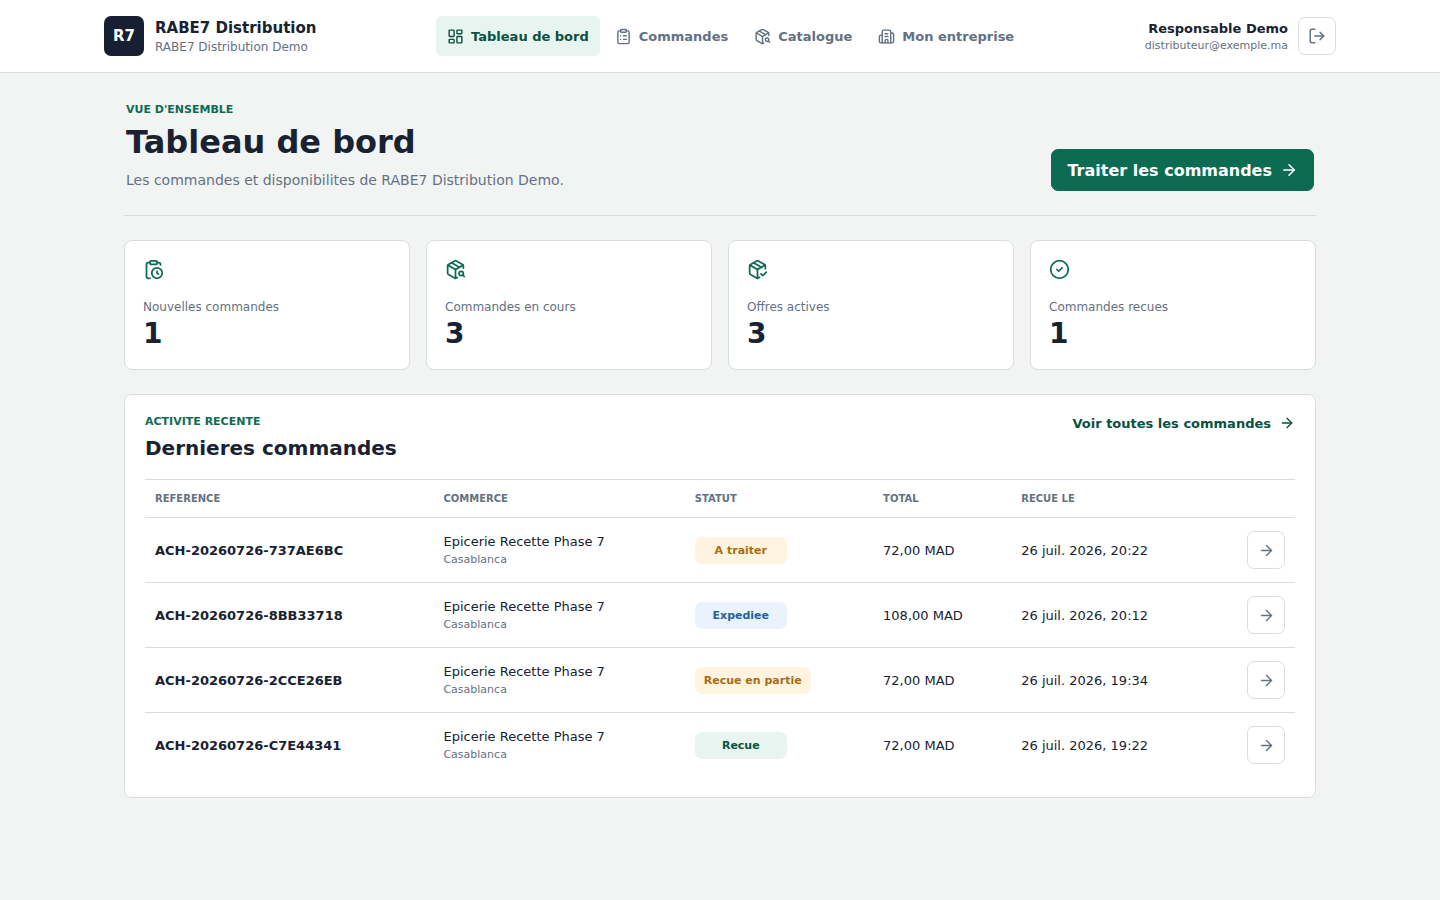Select the Commandes en cours card
Image resolution: width=1440 pixels, height=900 pixels.
(x=569, y=305)
